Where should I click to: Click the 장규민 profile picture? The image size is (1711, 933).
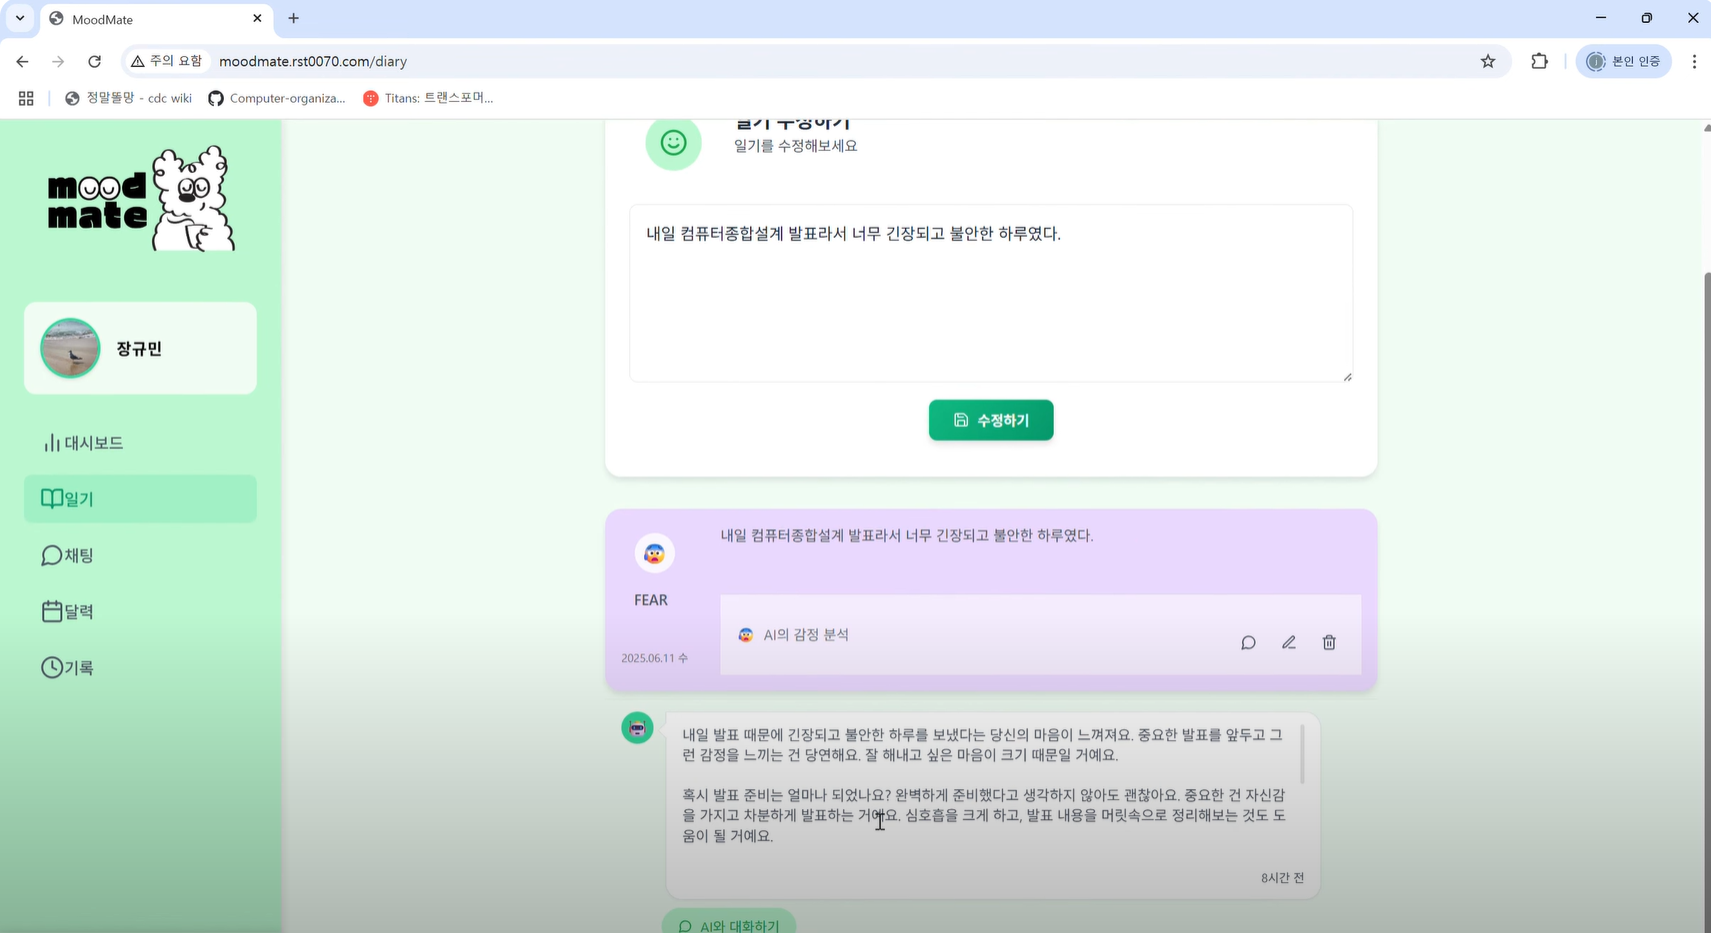pyautogui.click(x=70, y=348)
